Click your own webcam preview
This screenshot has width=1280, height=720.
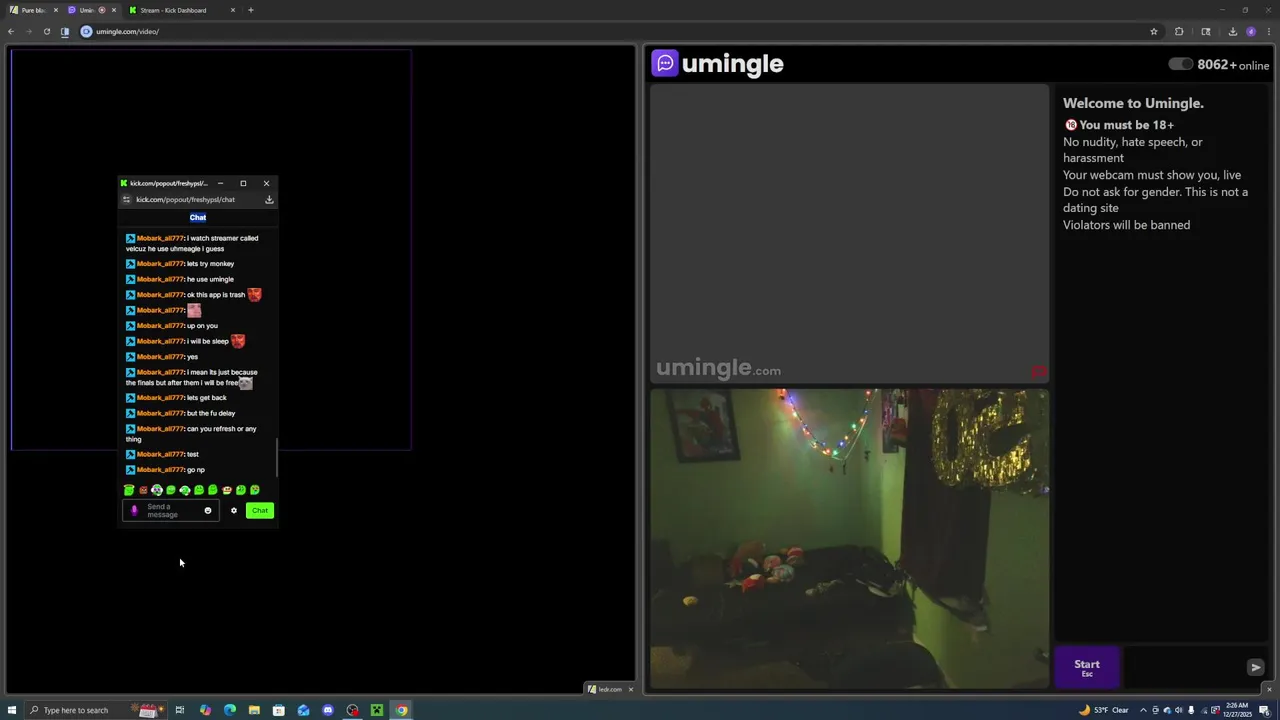point(849,539)
